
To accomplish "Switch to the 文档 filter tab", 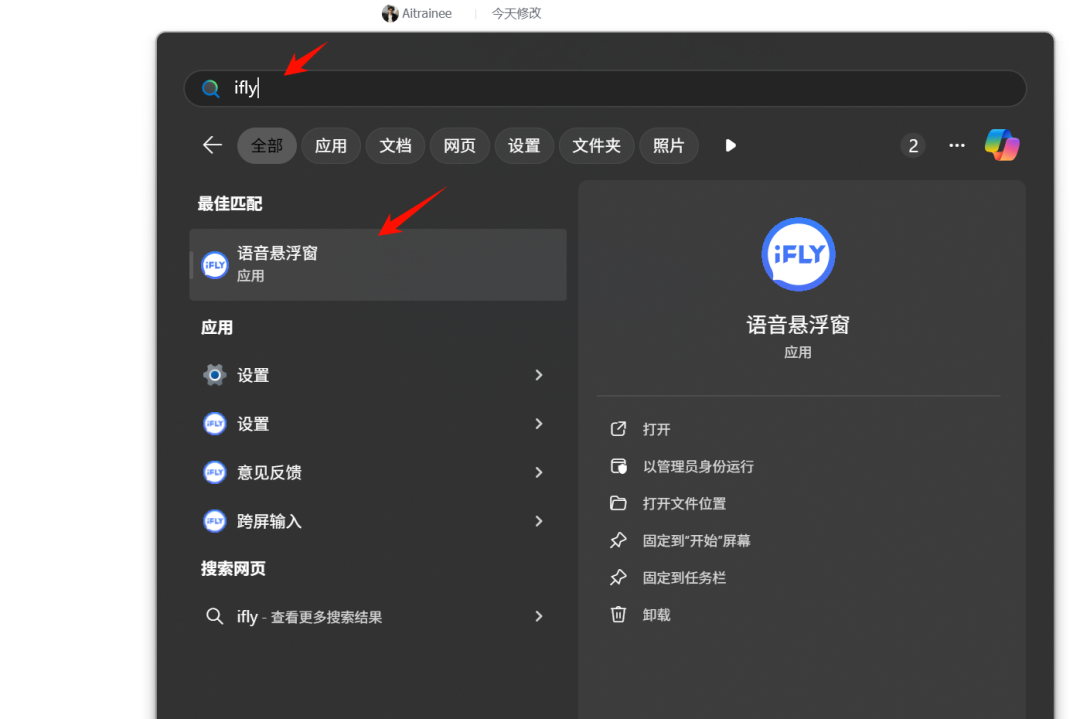I will pyautogui.click(x=395, y=146).
